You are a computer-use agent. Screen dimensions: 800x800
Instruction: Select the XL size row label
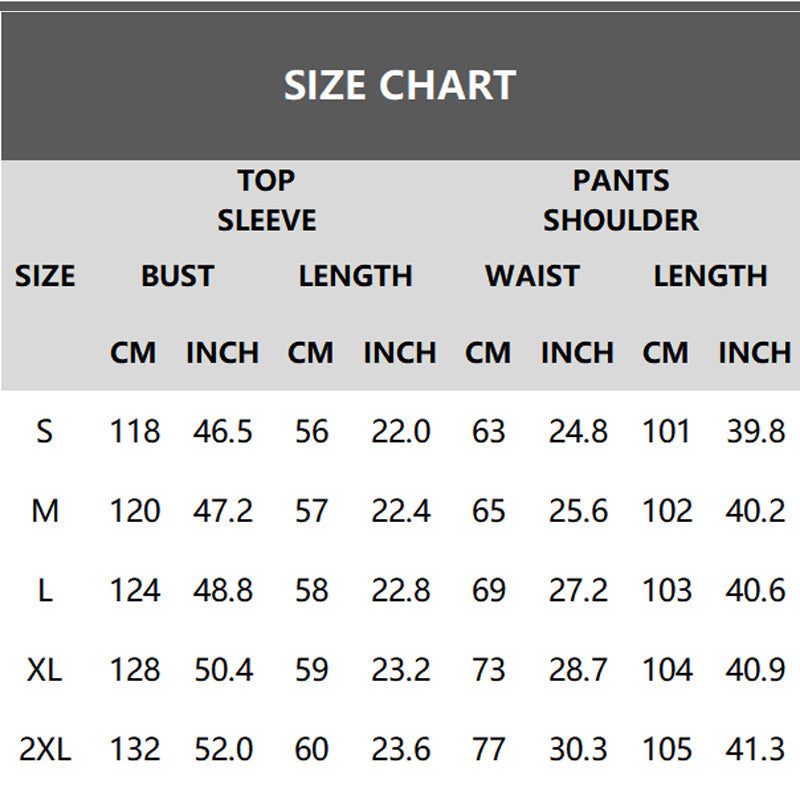pyautogui.click(x=45, y=669)
